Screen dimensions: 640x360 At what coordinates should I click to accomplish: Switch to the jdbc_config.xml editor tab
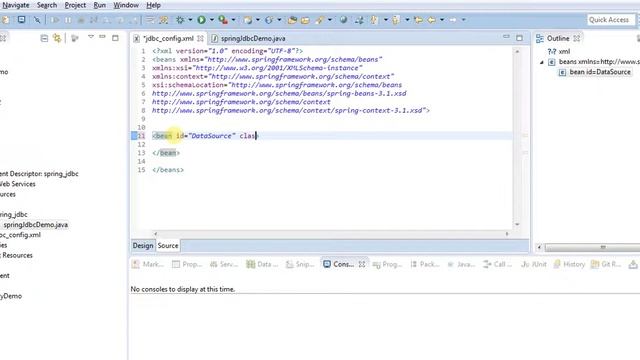pos(169,38)
